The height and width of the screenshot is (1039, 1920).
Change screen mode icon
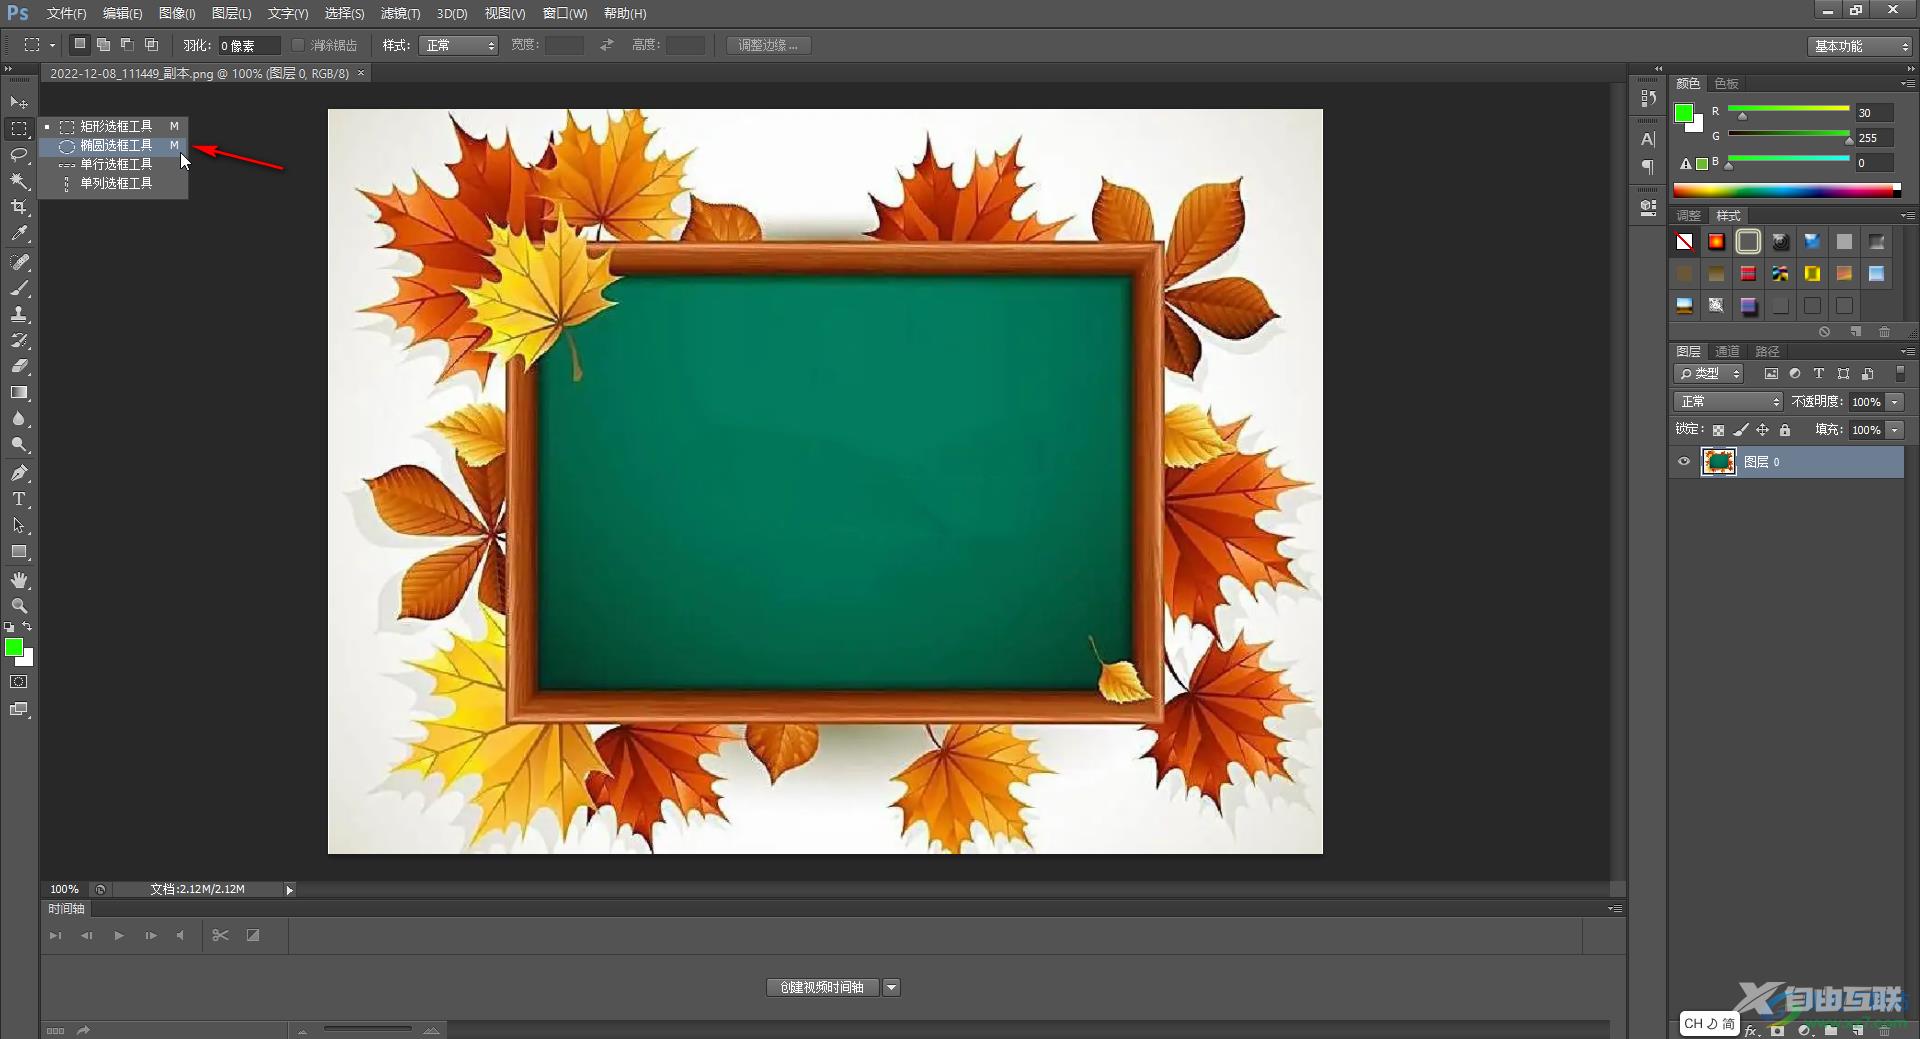(19, 709)
